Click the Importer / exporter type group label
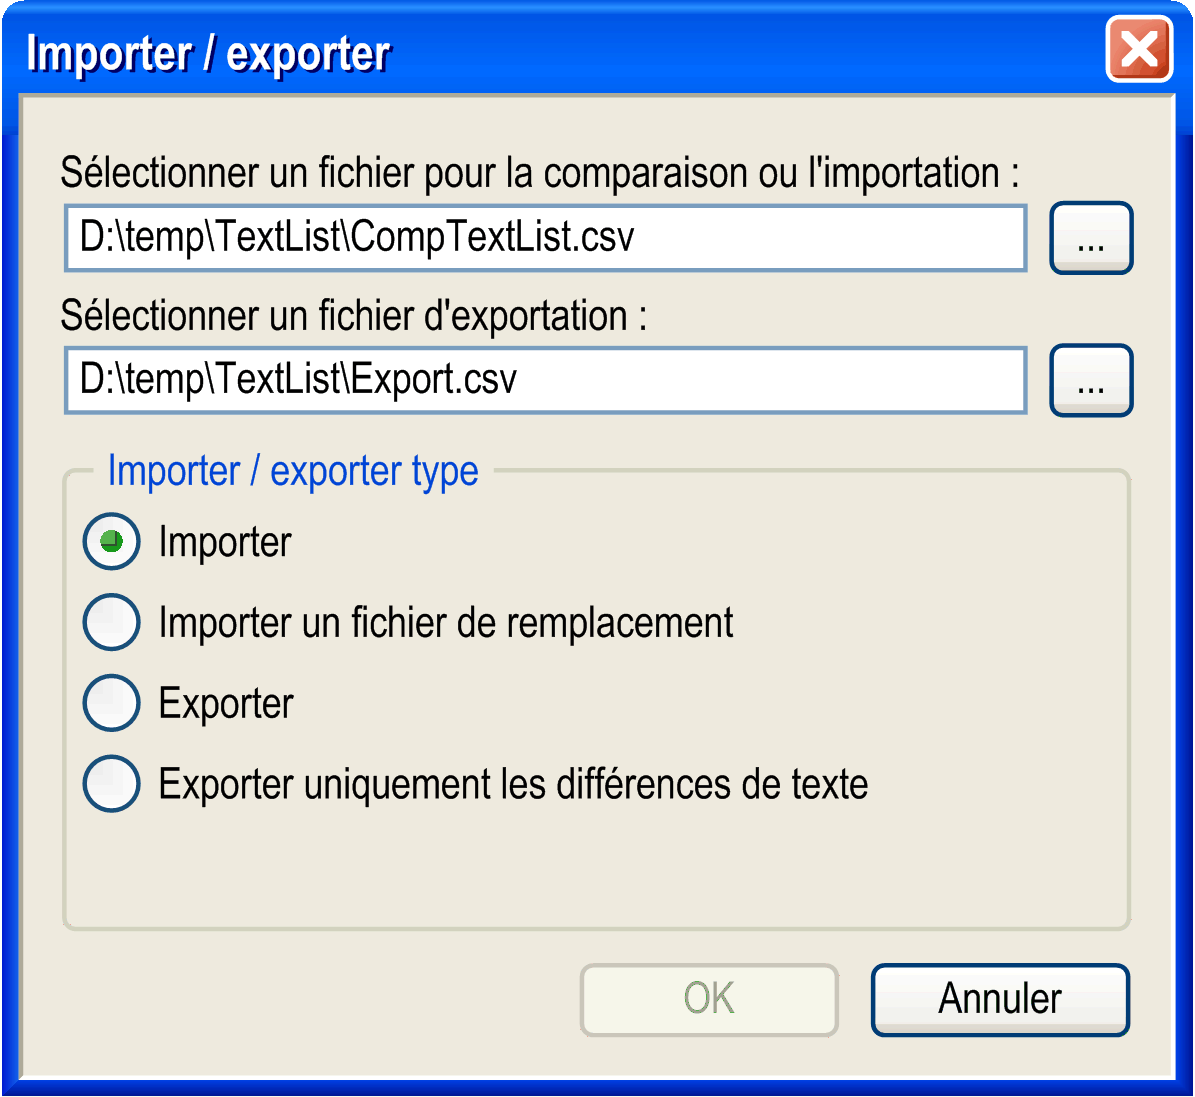1195x1097 pixels. click(293, 470)
